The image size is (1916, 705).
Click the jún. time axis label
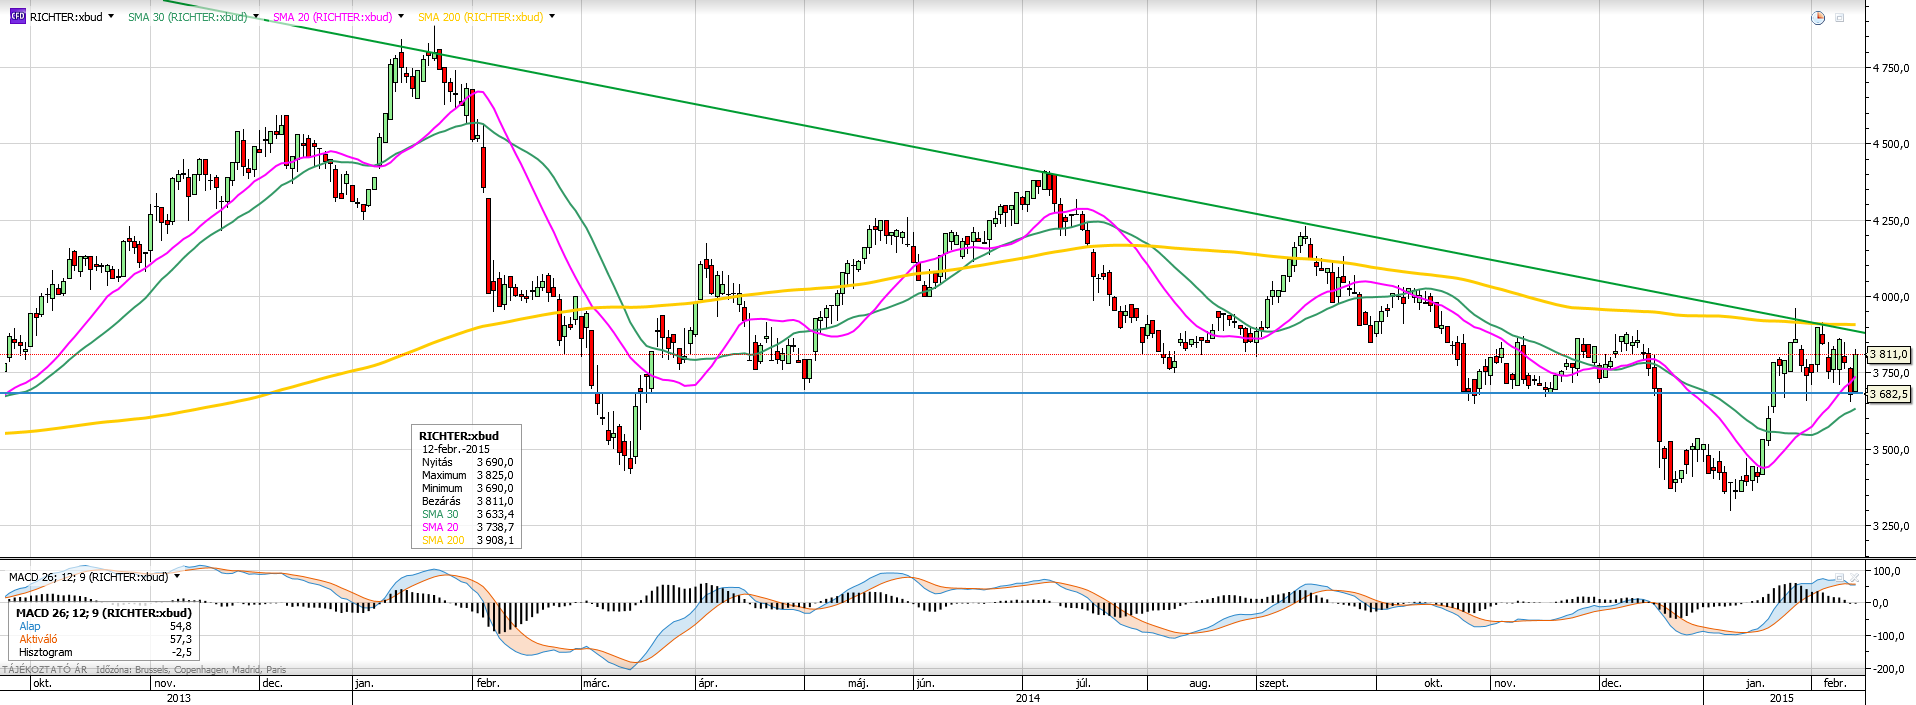(x=925, y=683)
